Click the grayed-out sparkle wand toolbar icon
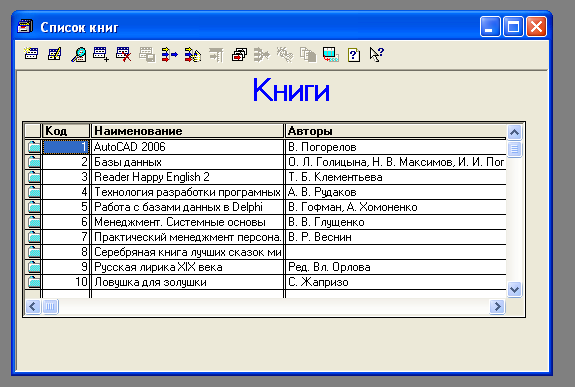This screenshot has height=387, width=575. click(285, 54)
